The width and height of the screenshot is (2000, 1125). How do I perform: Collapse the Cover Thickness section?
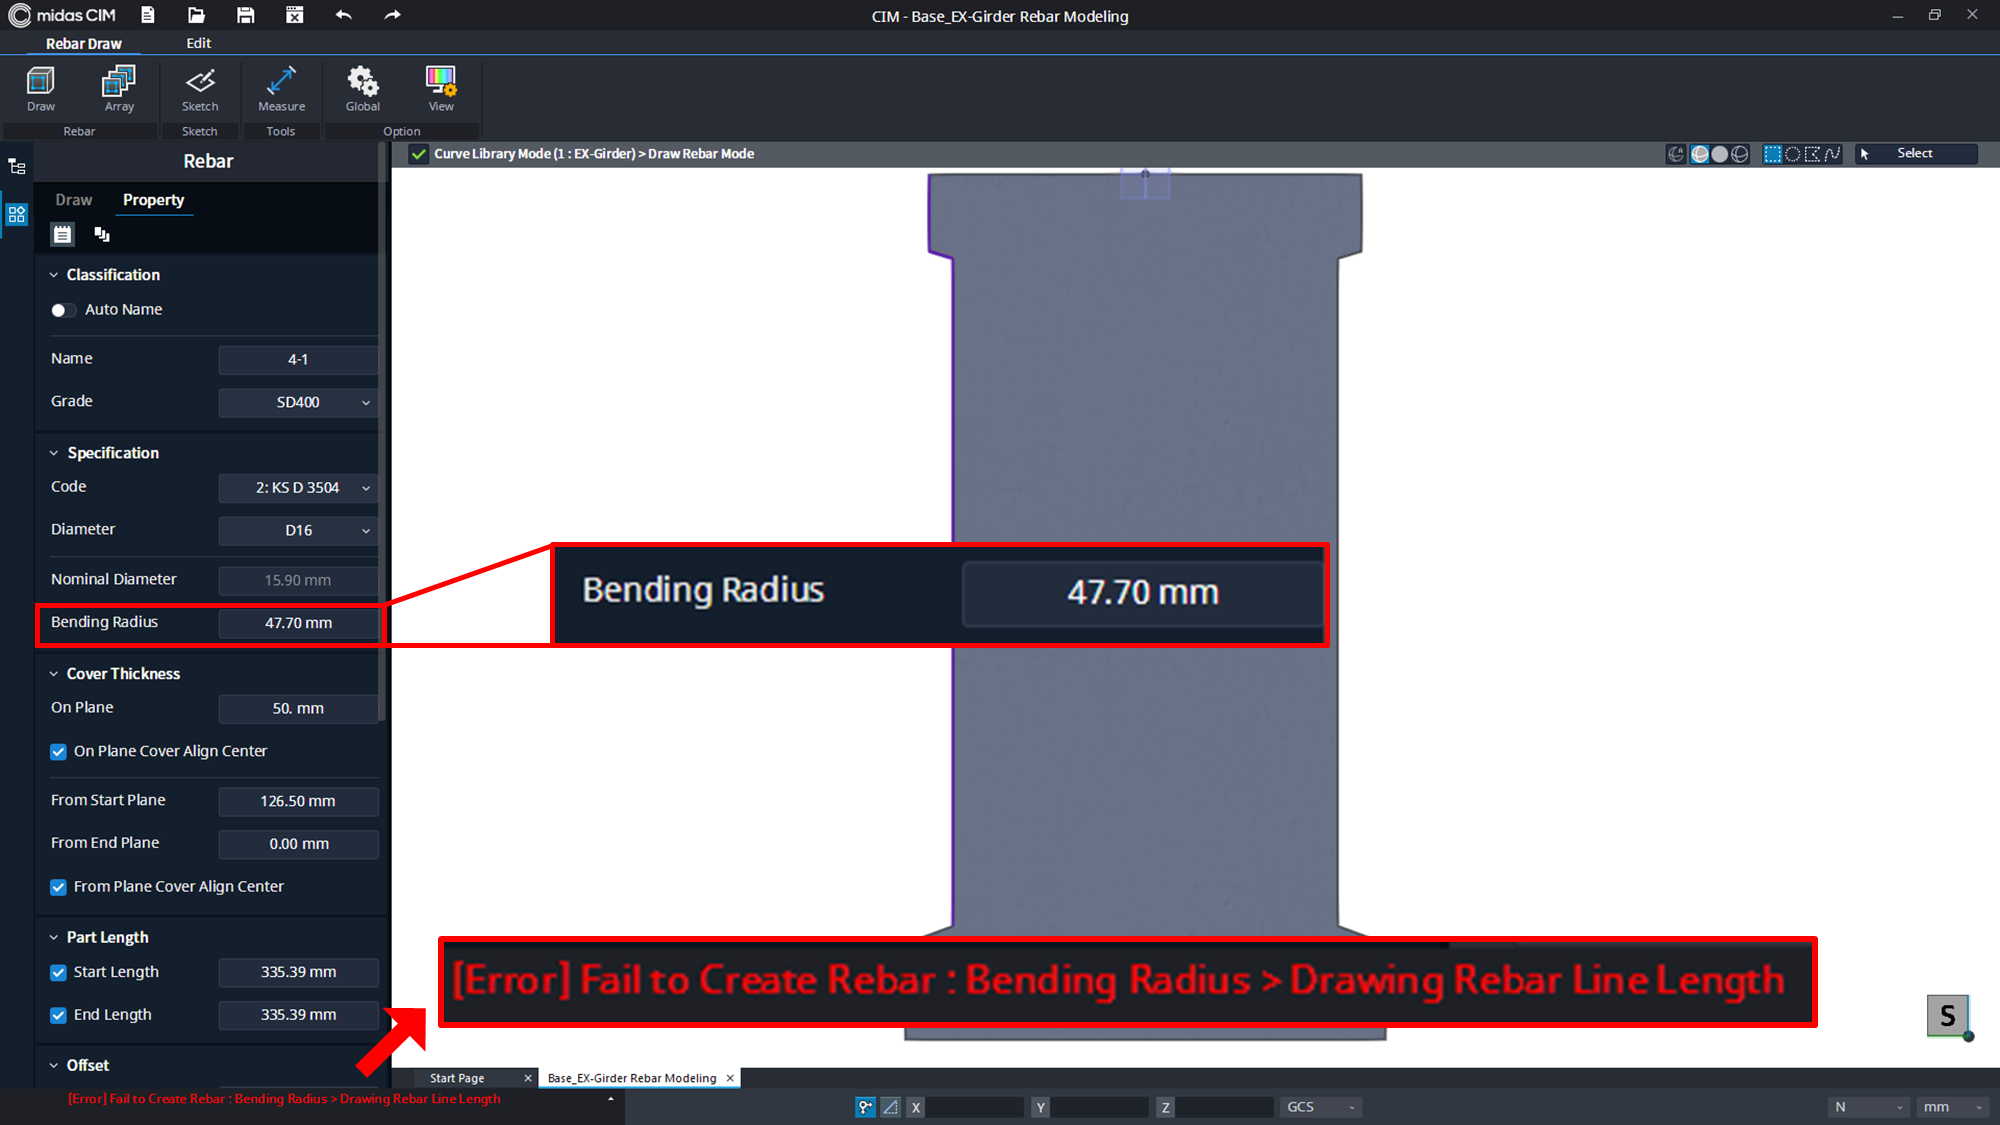(x=54, y=674)
